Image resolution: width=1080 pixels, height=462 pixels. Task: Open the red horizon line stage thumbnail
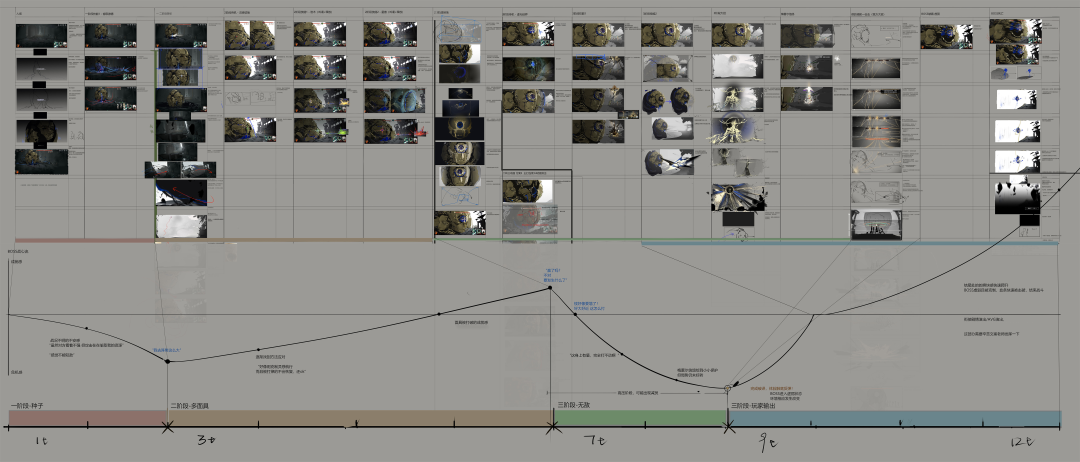(x=876, y=131)
